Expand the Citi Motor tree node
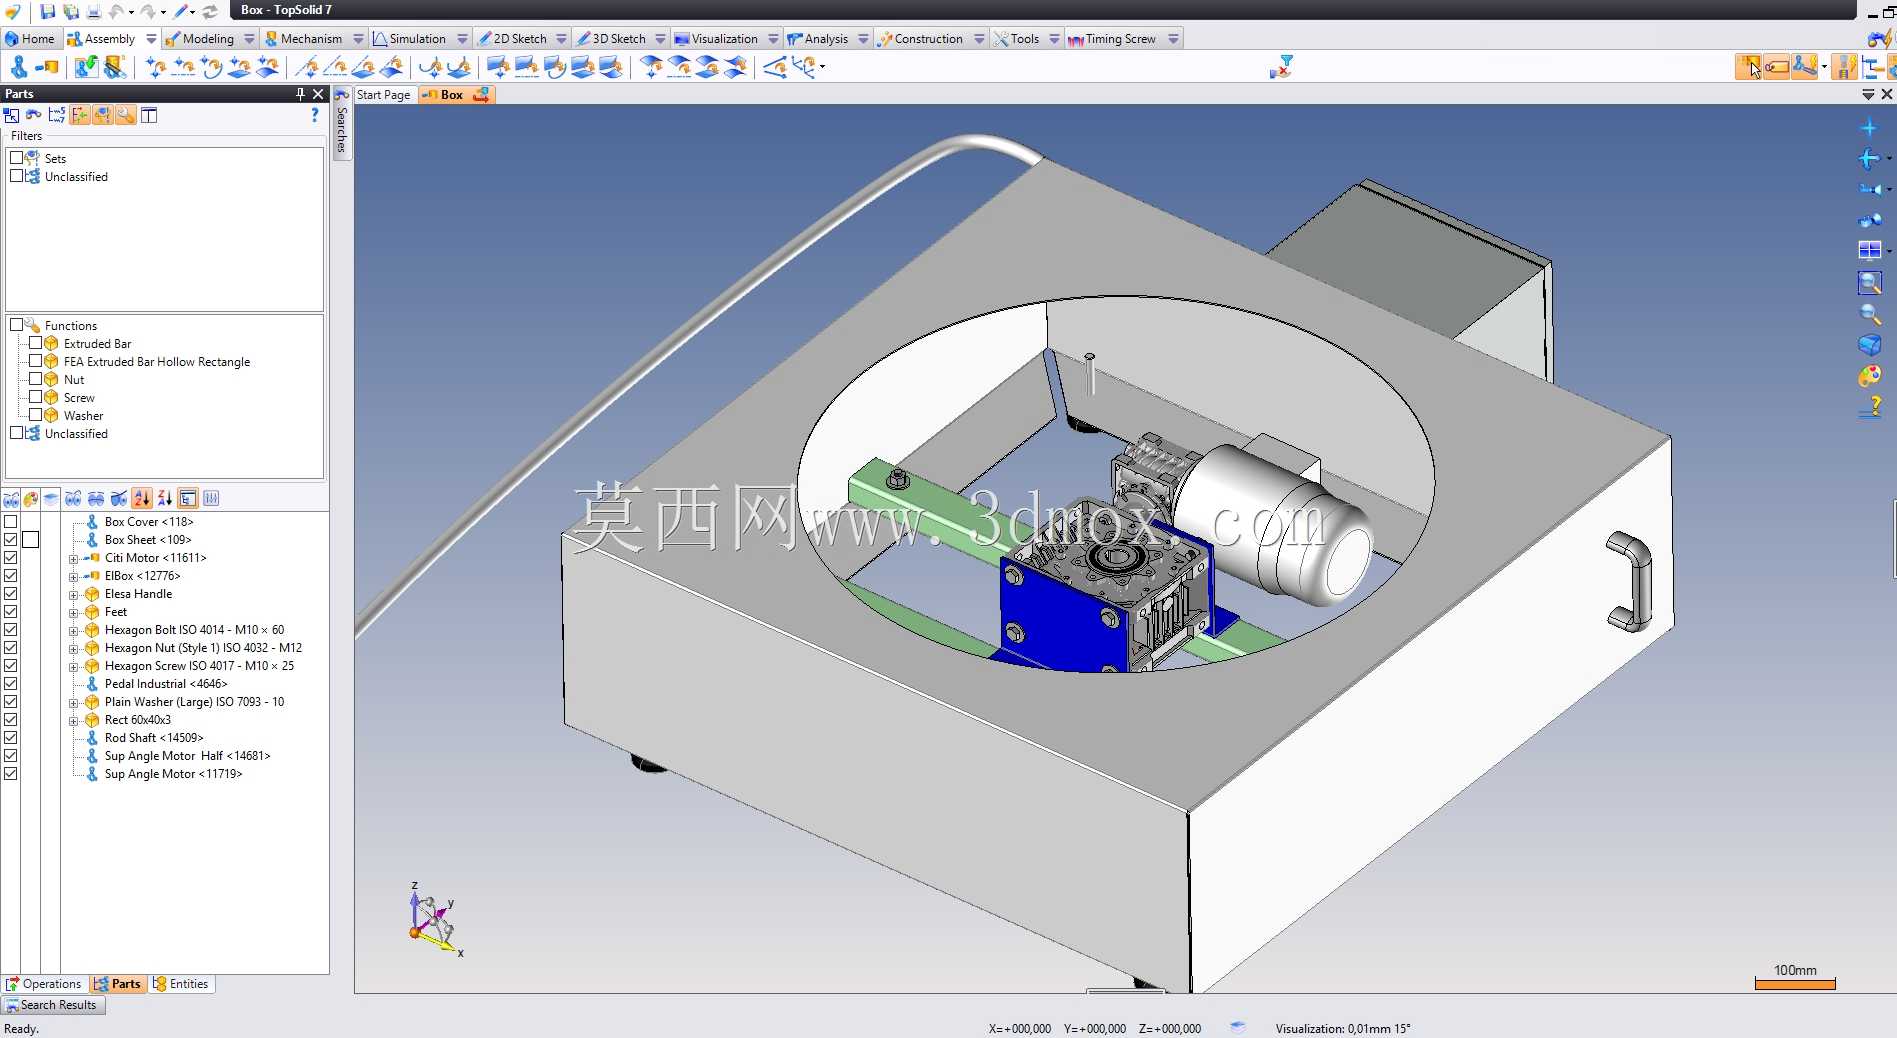Image resolution: width=1897 pixels, height=1038 pixels. tap(73, 559)
